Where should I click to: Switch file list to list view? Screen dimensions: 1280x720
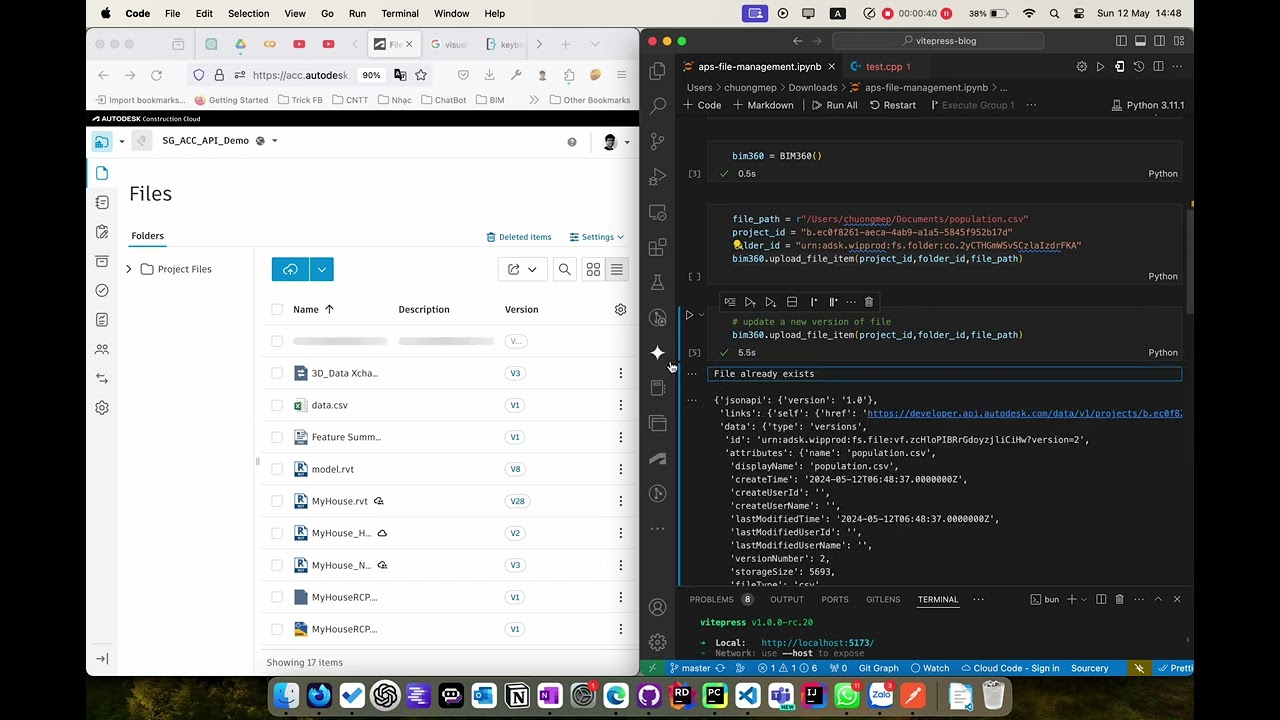point(617,269)
